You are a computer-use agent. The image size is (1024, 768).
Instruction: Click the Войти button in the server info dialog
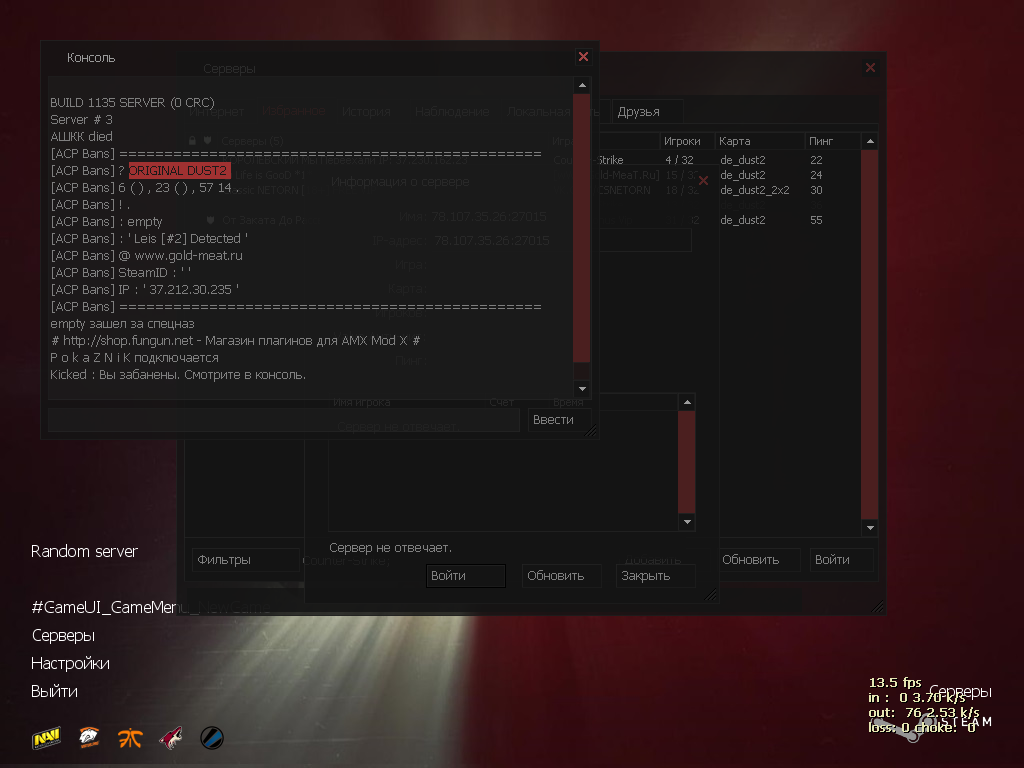466,576
